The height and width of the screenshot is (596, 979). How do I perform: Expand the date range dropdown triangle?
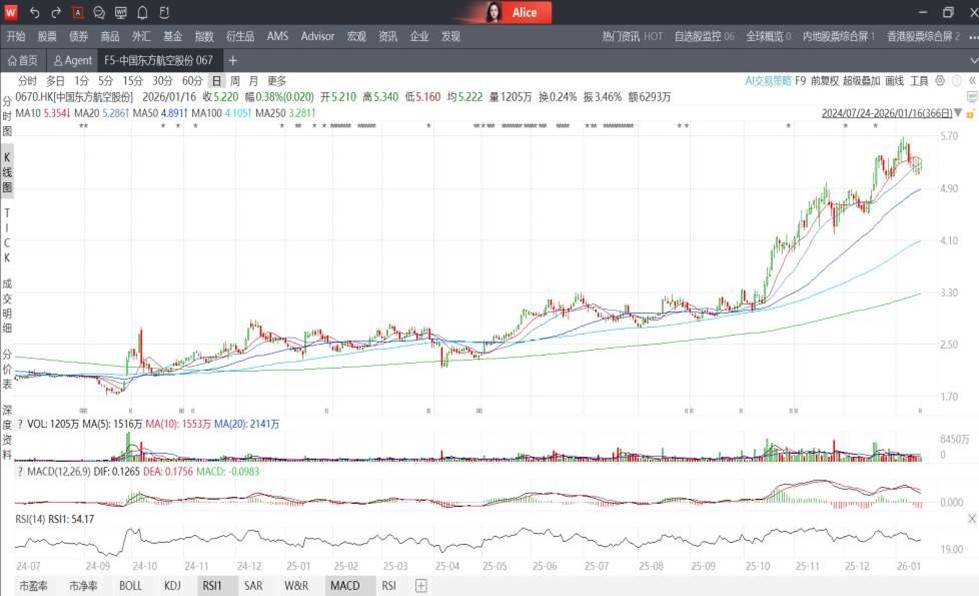click(x=958, y=113)
